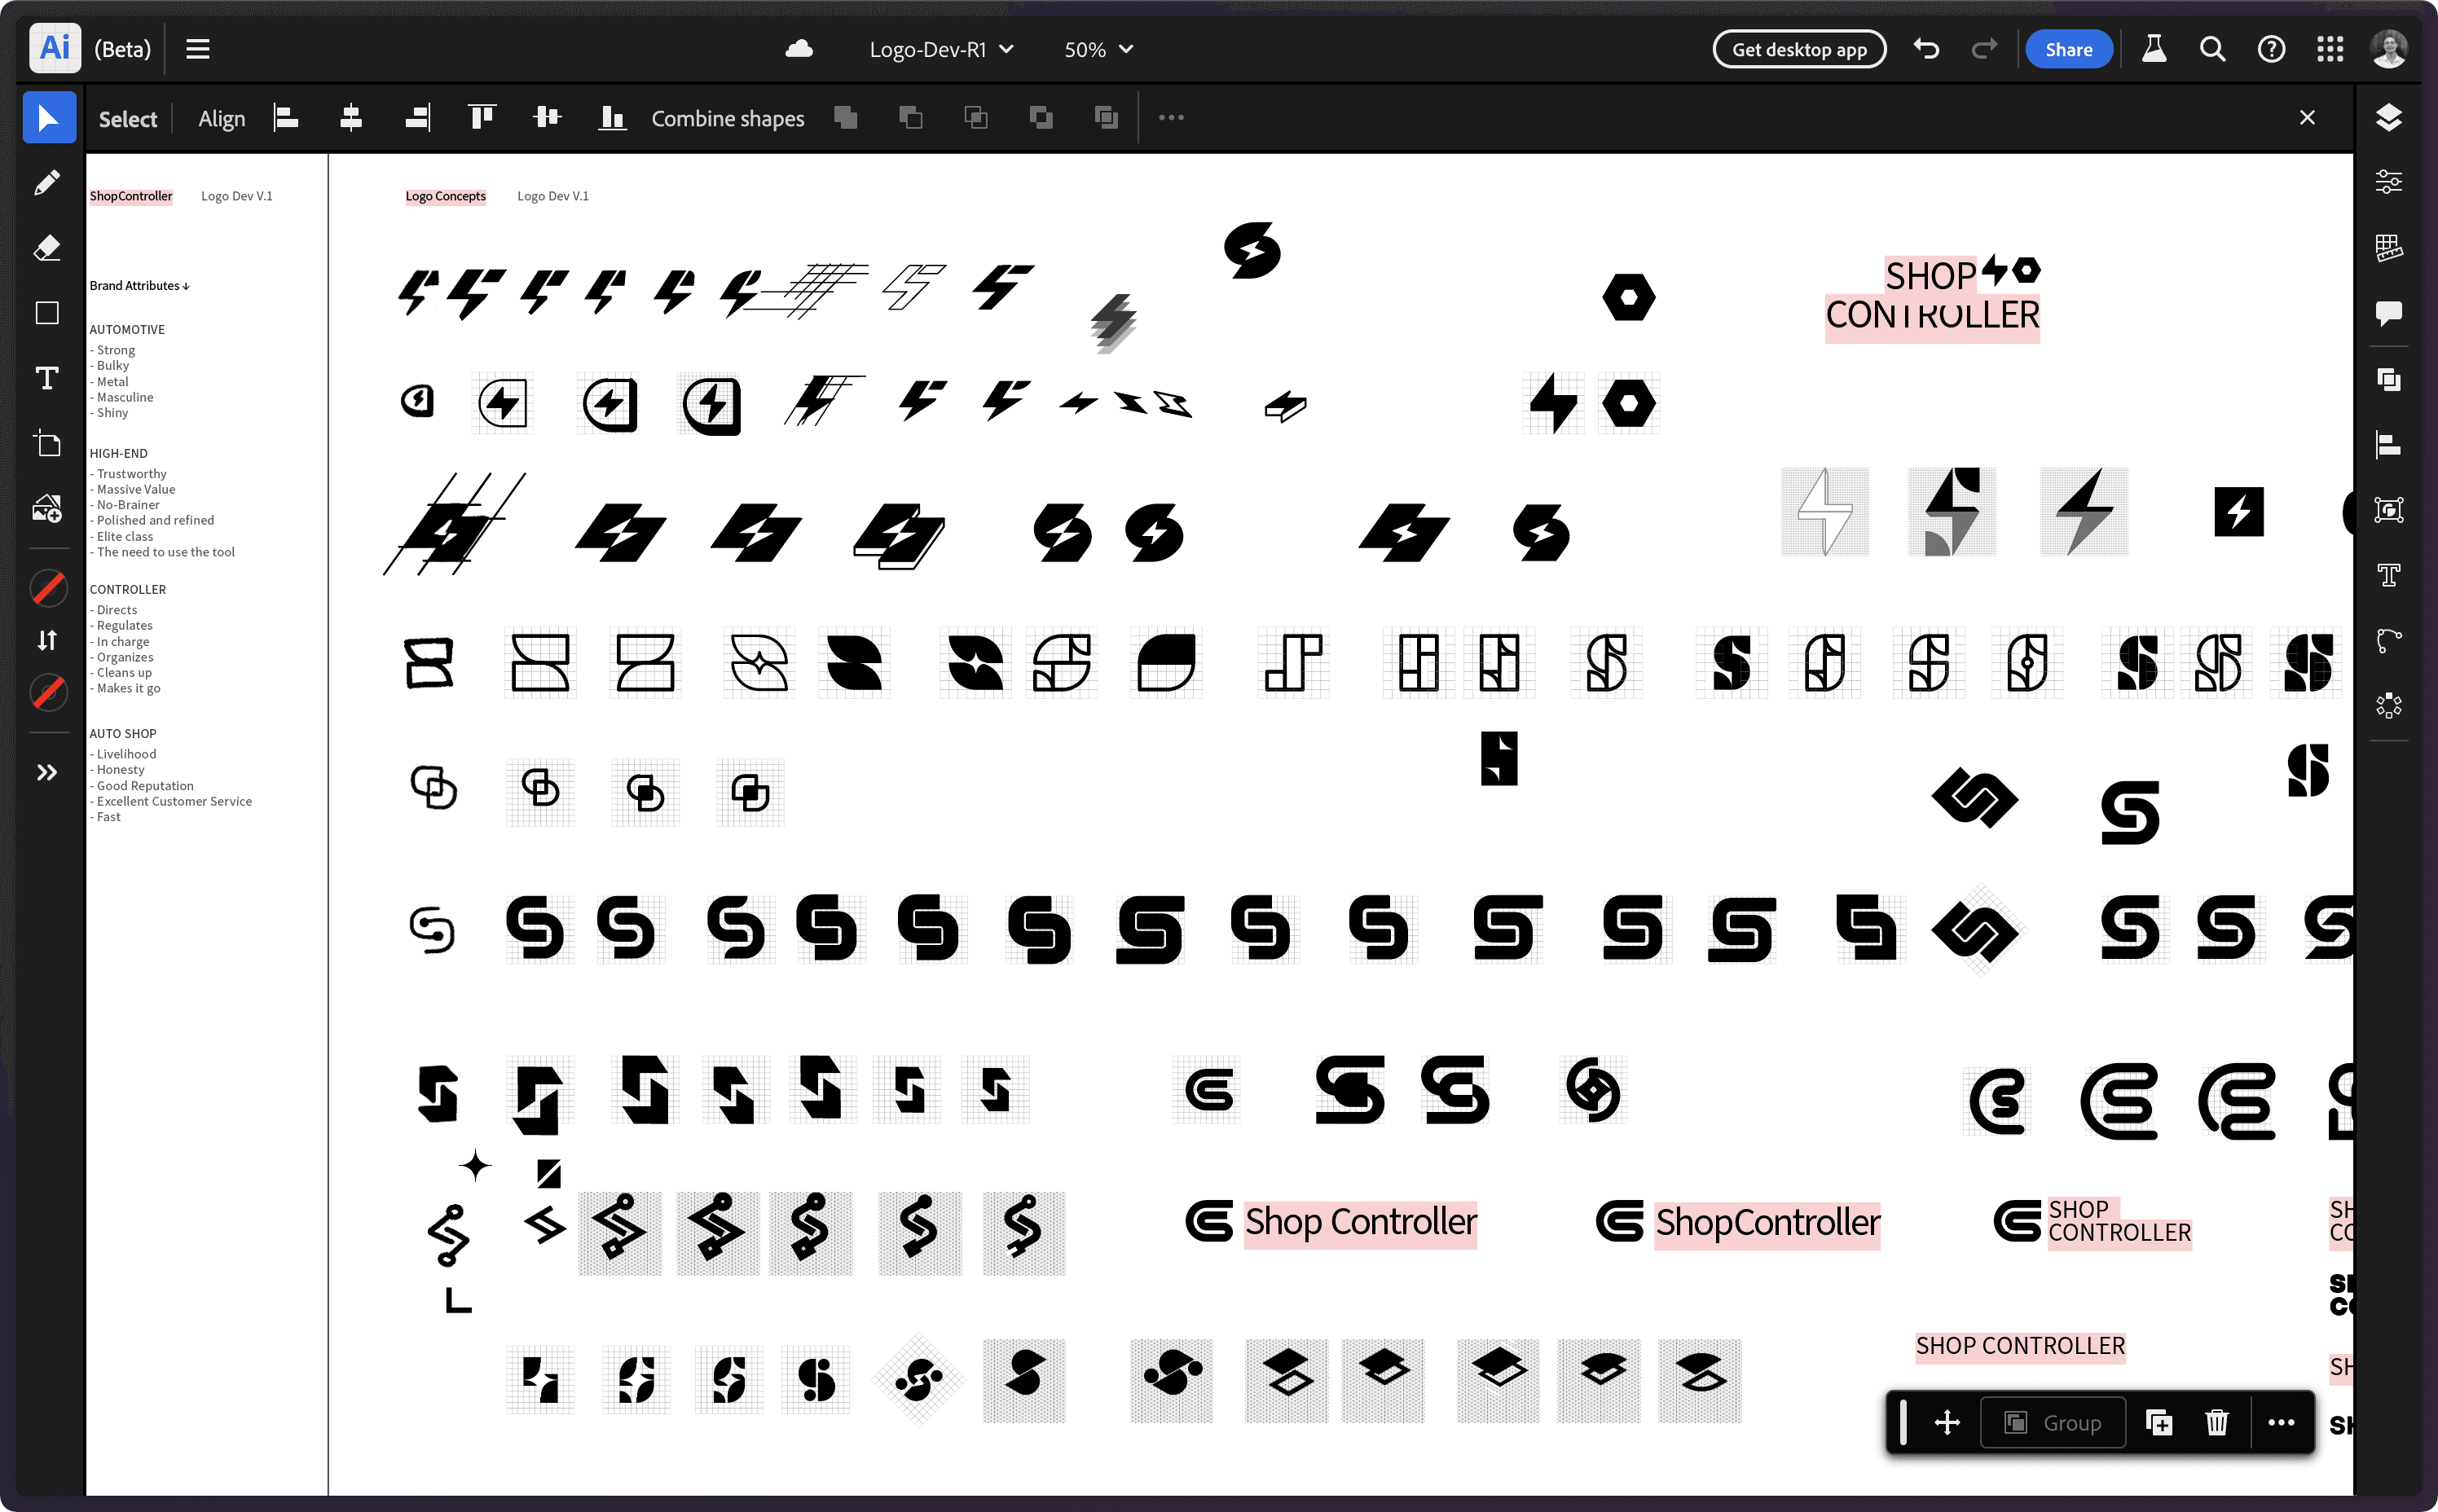Screen dimensions: 2438x1512
Task: Align objects to left edge
Action: point(286,118)
